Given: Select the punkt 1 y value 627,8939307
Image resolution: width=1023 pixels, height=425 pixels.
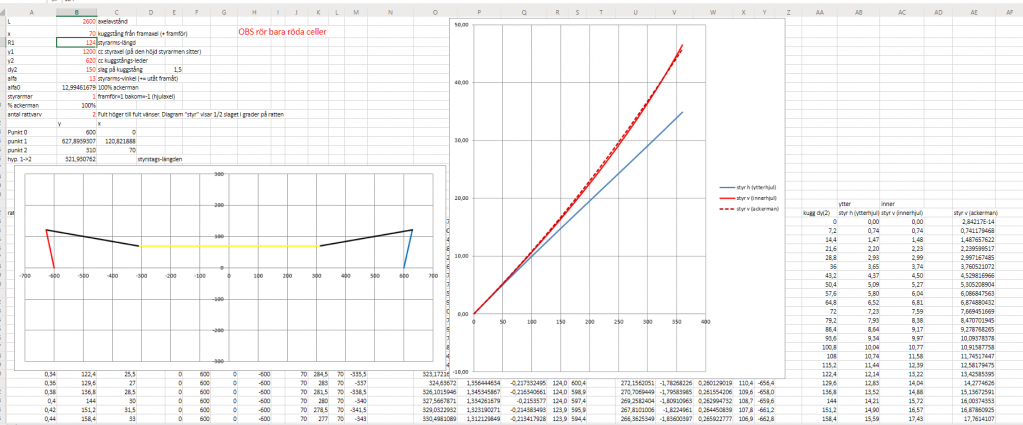Looking at the screenshot, I should 76,140.
